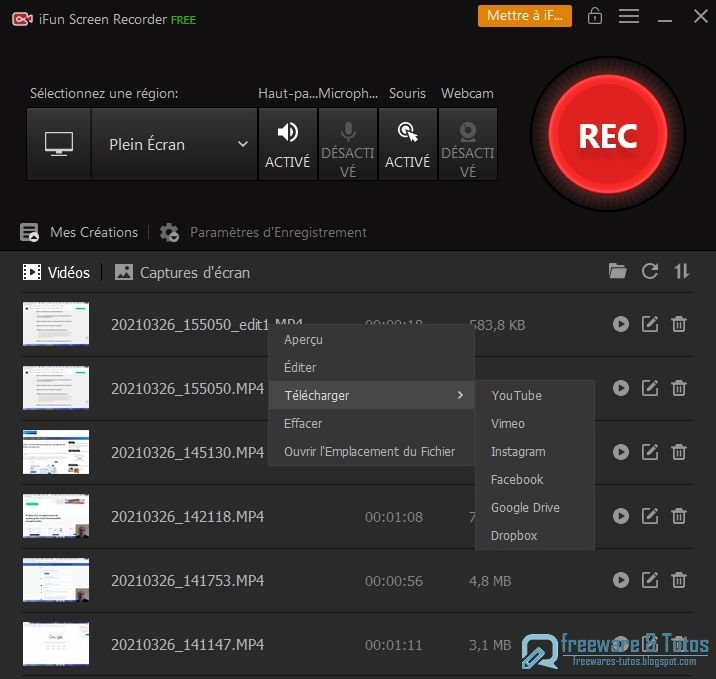This screenshot has width=716, height=679.
Task: Expand the Télécharger submenu
Action: point(372,395)
